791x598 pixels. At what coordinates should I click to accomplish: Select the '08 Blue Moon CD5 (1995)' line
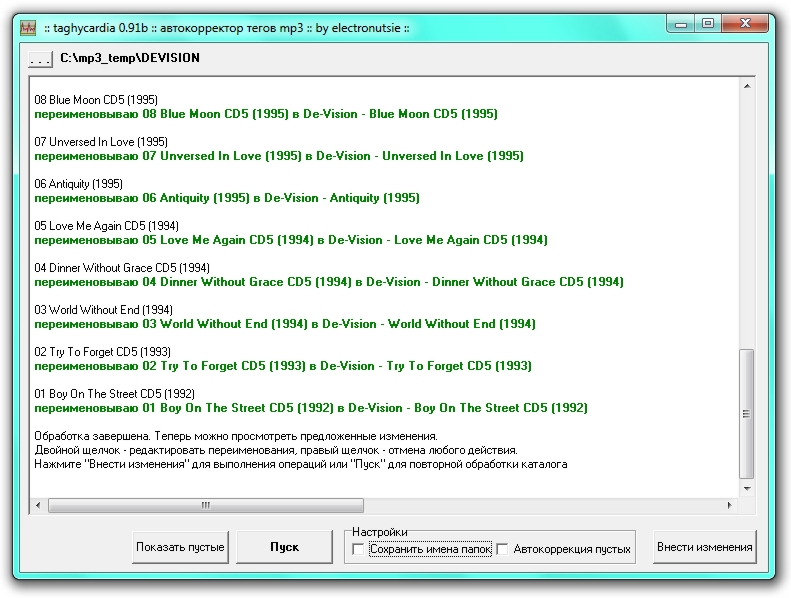(96, 100)
